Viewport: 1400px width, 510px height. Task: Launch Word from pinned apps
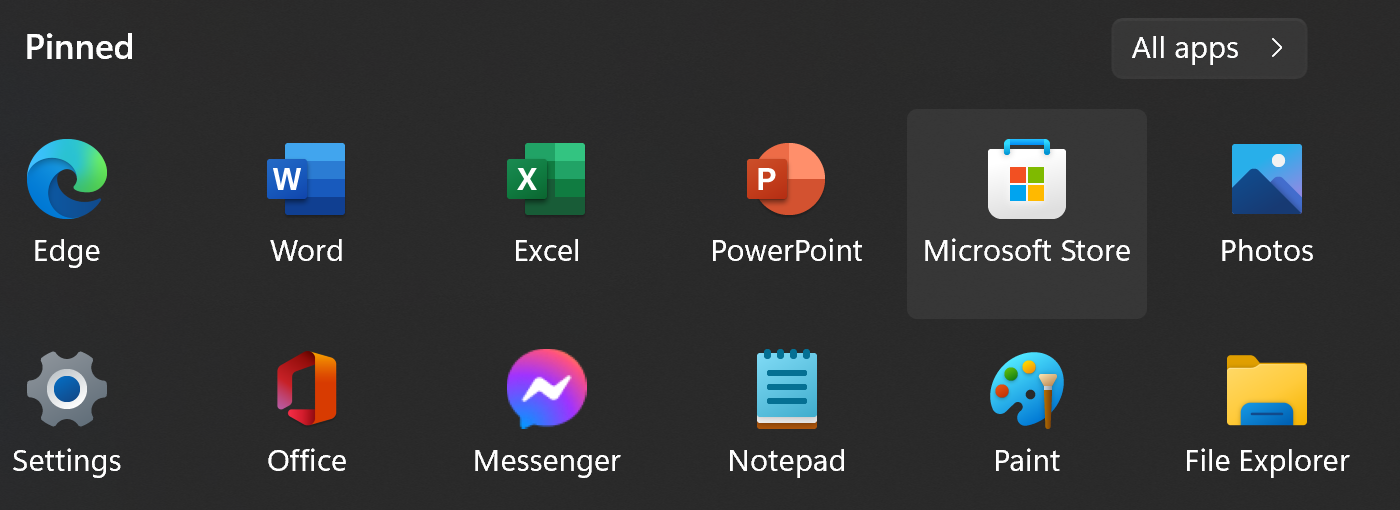pos(306,179)
